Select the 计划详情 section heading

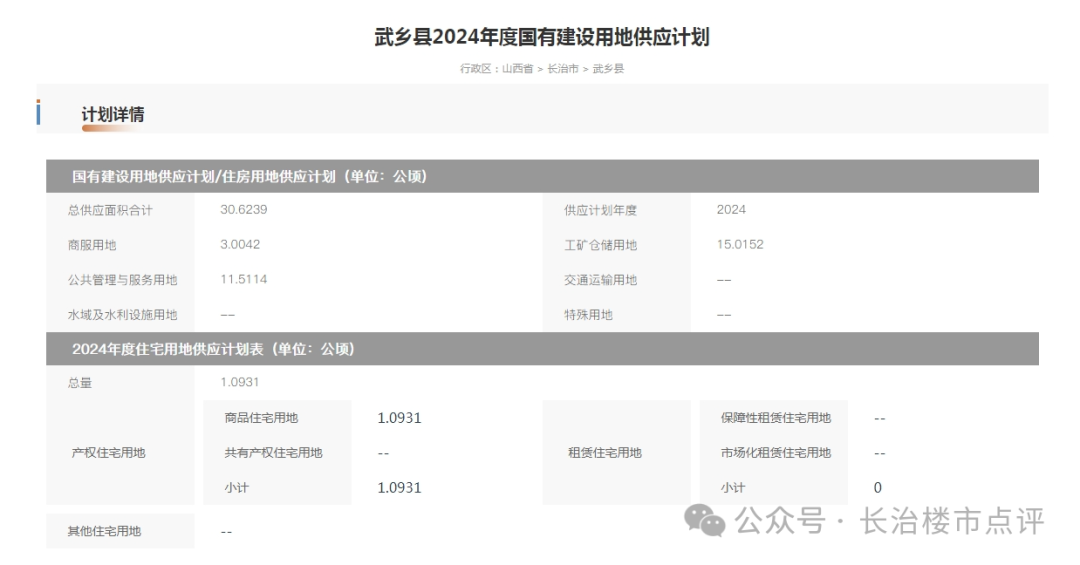(113, 114)
